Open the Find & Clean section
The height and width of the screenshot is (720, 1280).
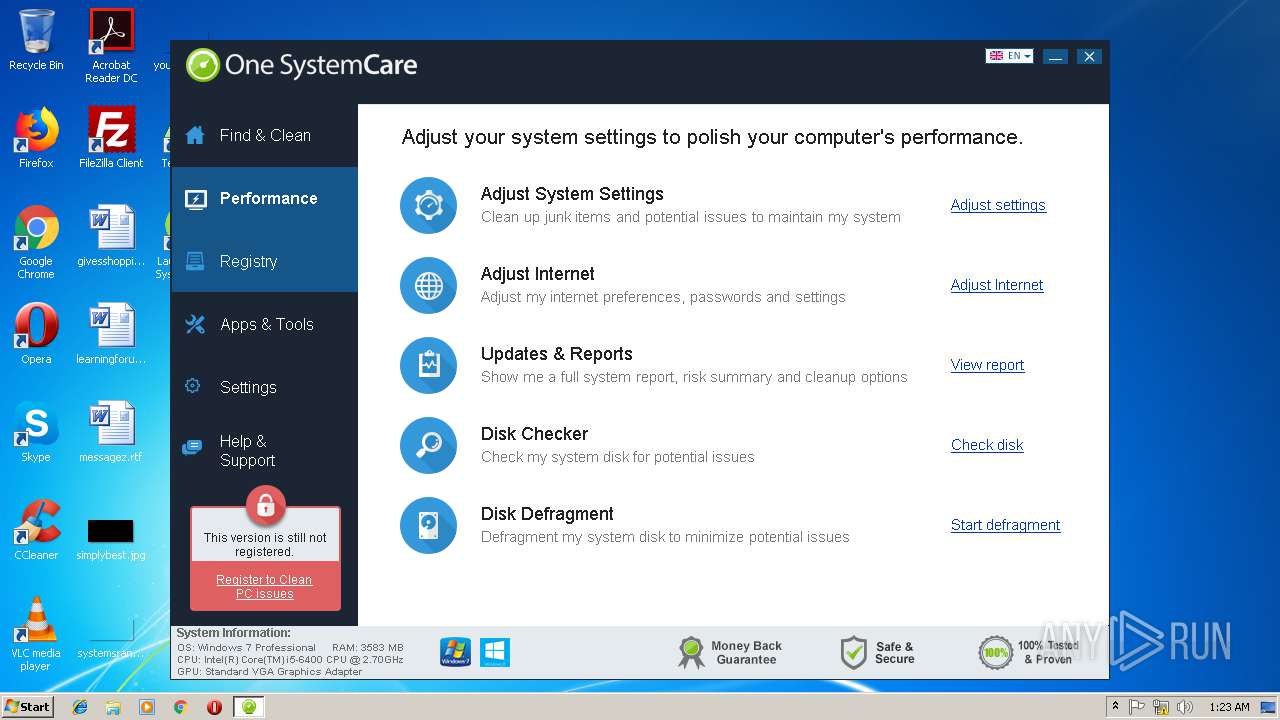tap(264, 135)
